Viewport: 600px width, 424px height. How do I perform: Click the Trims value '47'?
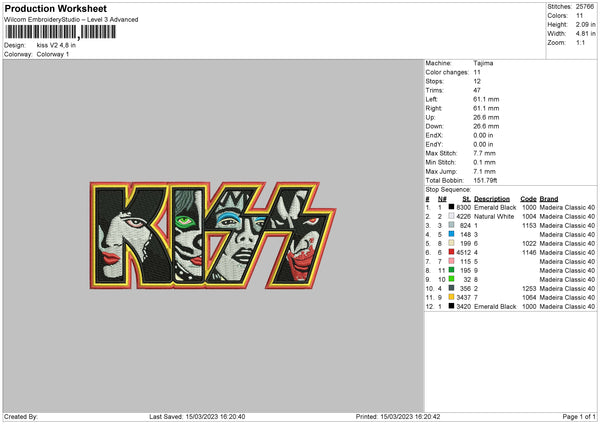click(477, 90)
